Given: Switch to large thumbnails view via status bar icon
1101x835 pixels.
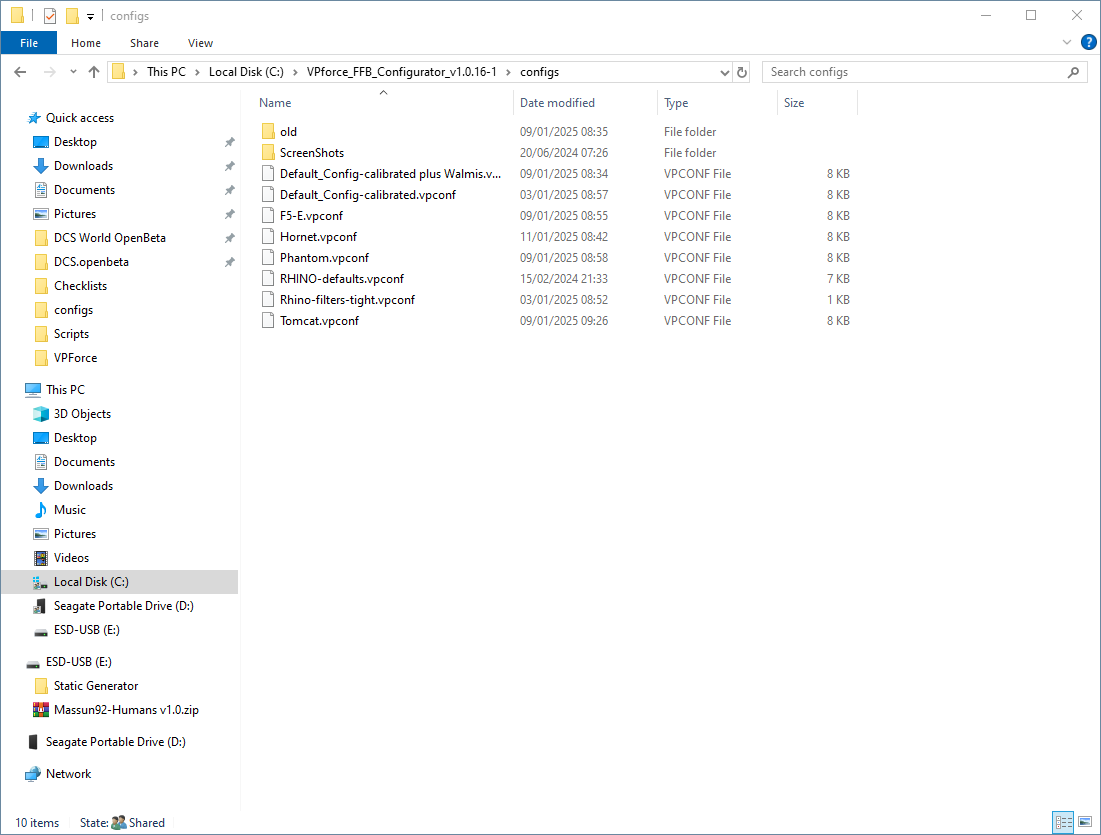Looking at the screenshot, I should [x=1086, y=821].
